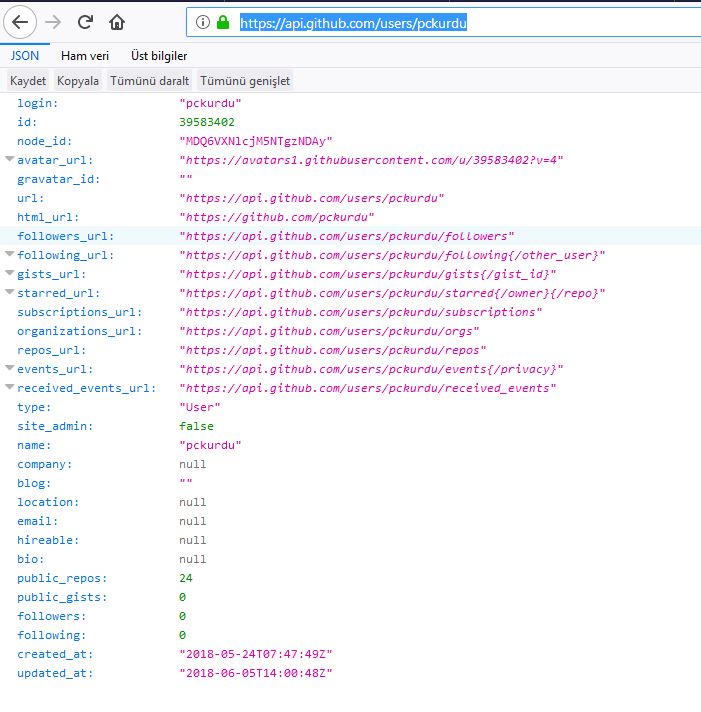Select the type value "User"
701x712 pixels.
(200, 408)
